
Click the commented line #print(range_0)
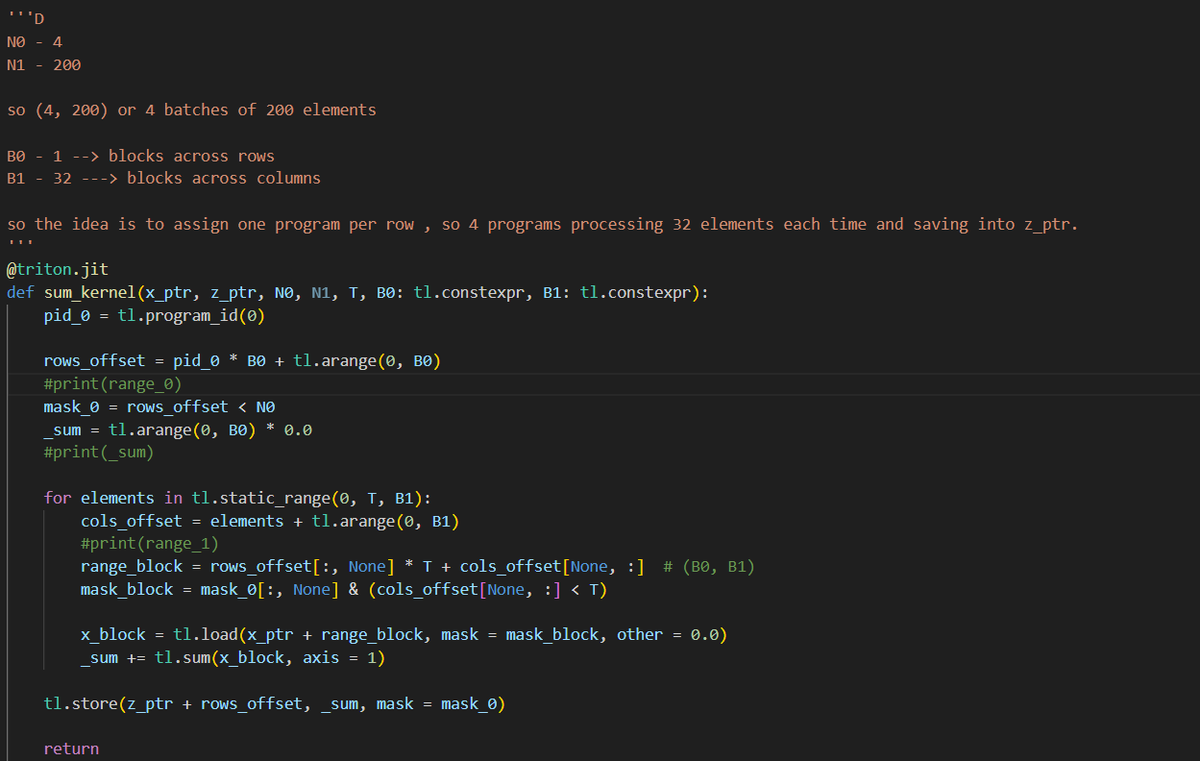[x=112, y=383]
